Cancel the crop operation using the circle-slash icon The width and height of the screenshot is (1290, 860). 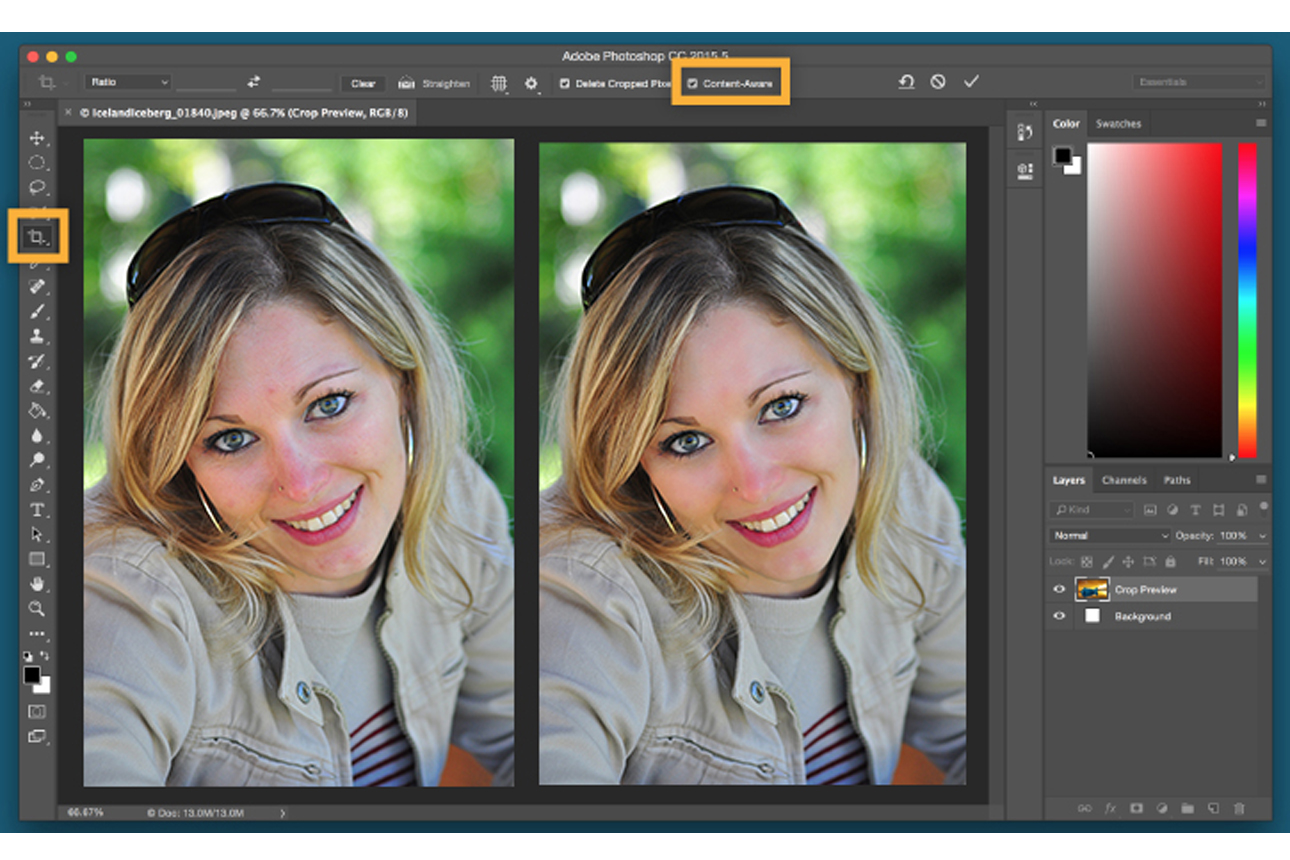click(937, 82)
